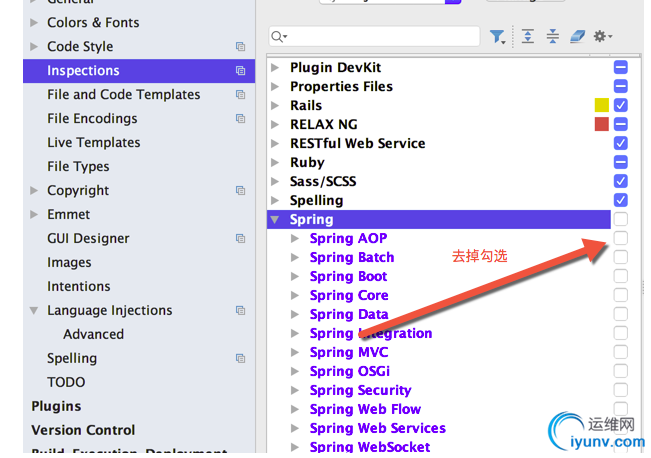The image size is (651, 458).
Task: Select Advanced under Language Injections
Action: coord(93,335)
